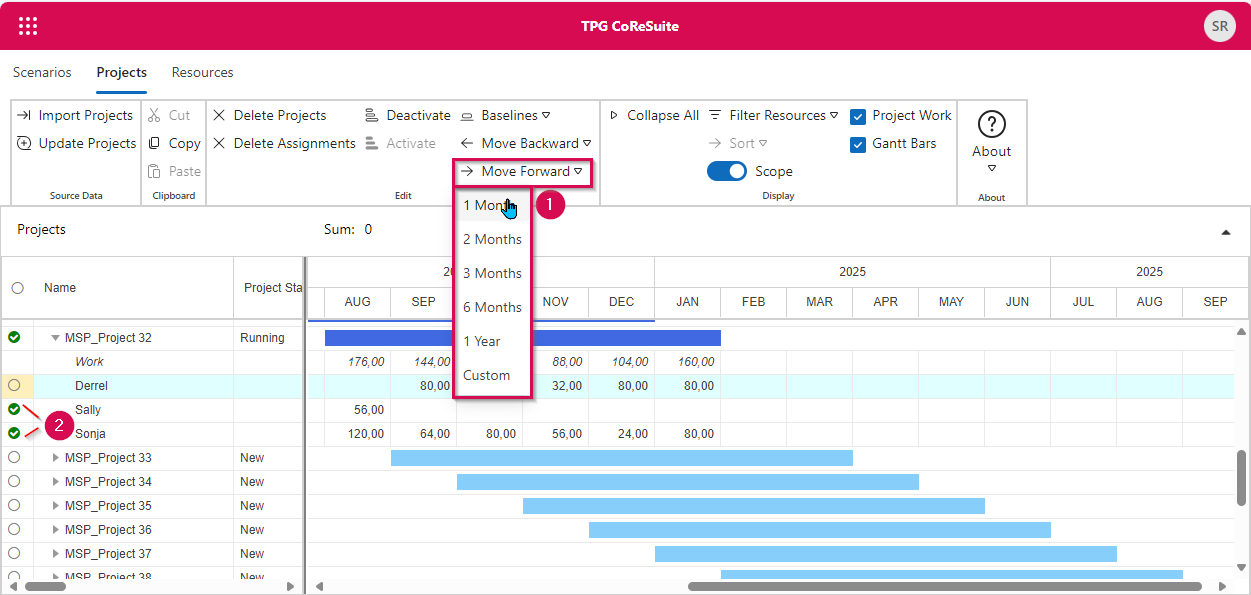Click the Delete Projects X icon
Viewport: 1251px width, 595px height.
point(219,116)
